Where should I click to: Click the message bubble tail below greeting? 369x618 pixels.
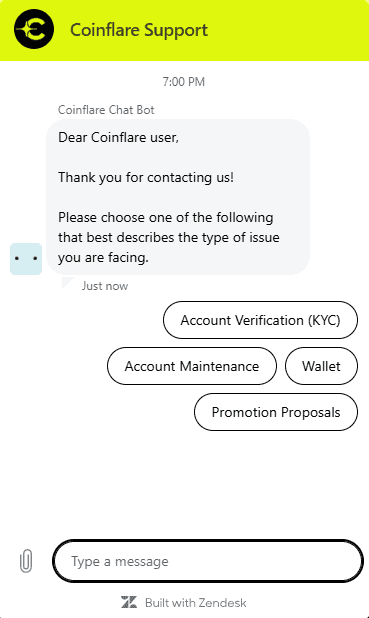(67, 282)
